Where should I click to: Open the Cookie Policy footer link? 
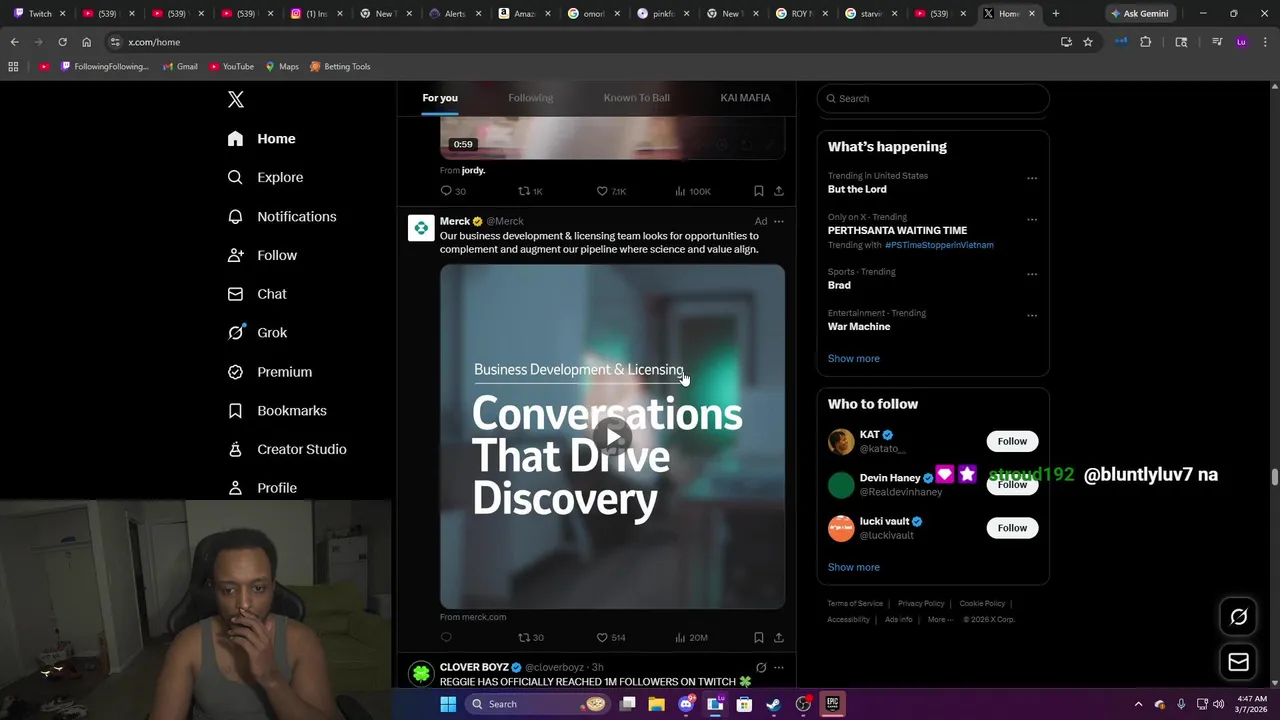click(x=982, y=604)
